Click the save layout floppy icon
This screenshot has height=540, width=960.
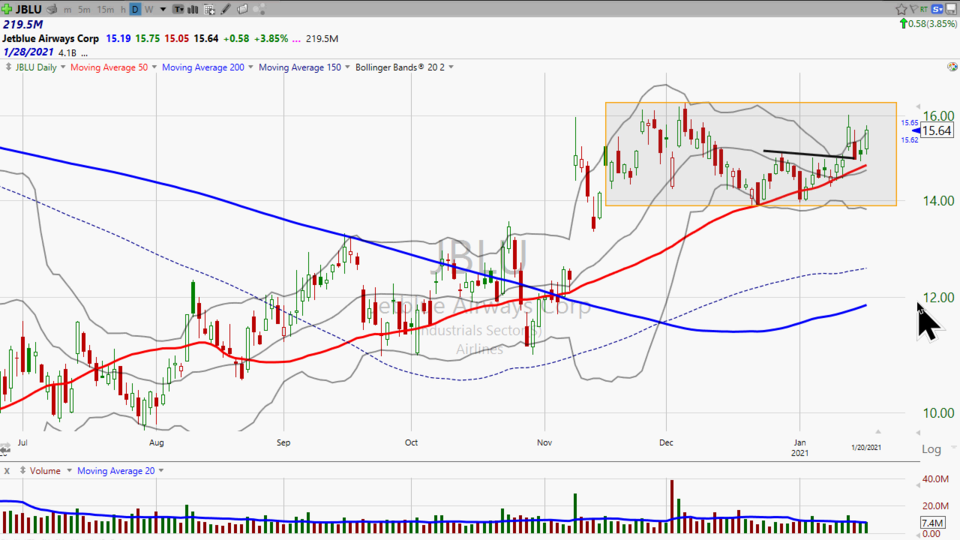coord(951,9)
